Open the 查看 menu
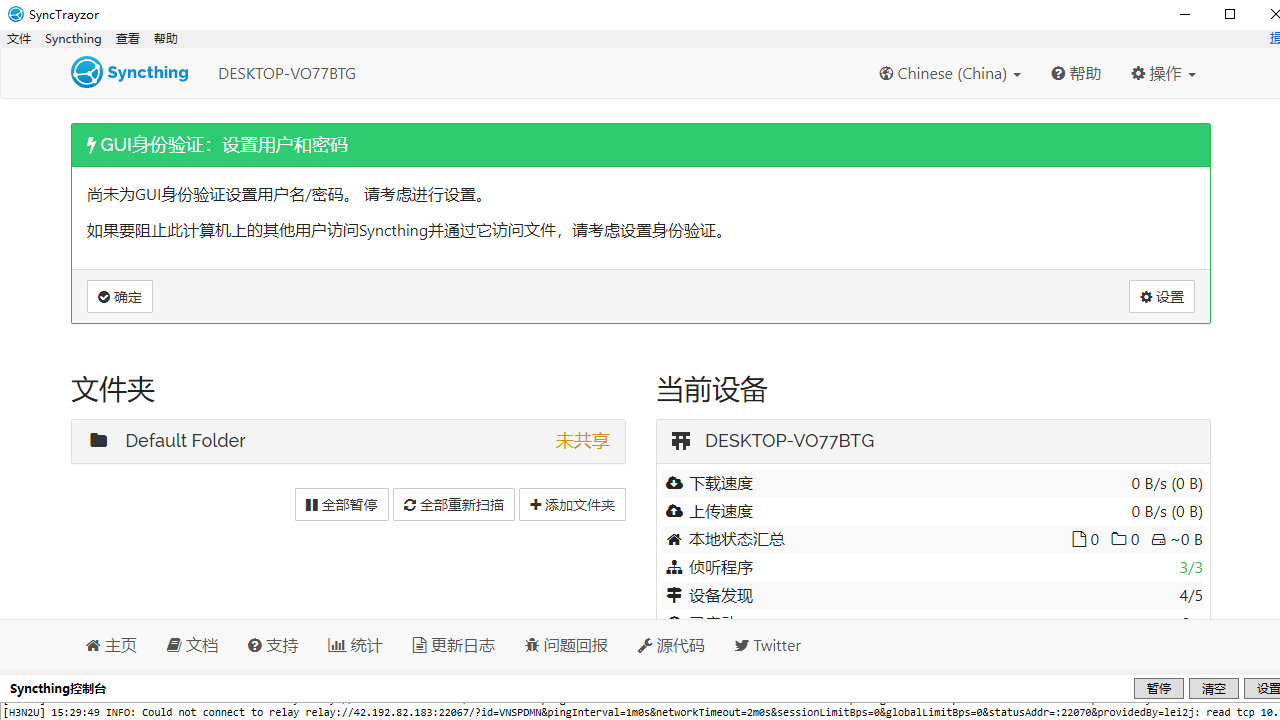This screenshot has height=720, width=1280. pyautogui.click(x=128, y=39)
